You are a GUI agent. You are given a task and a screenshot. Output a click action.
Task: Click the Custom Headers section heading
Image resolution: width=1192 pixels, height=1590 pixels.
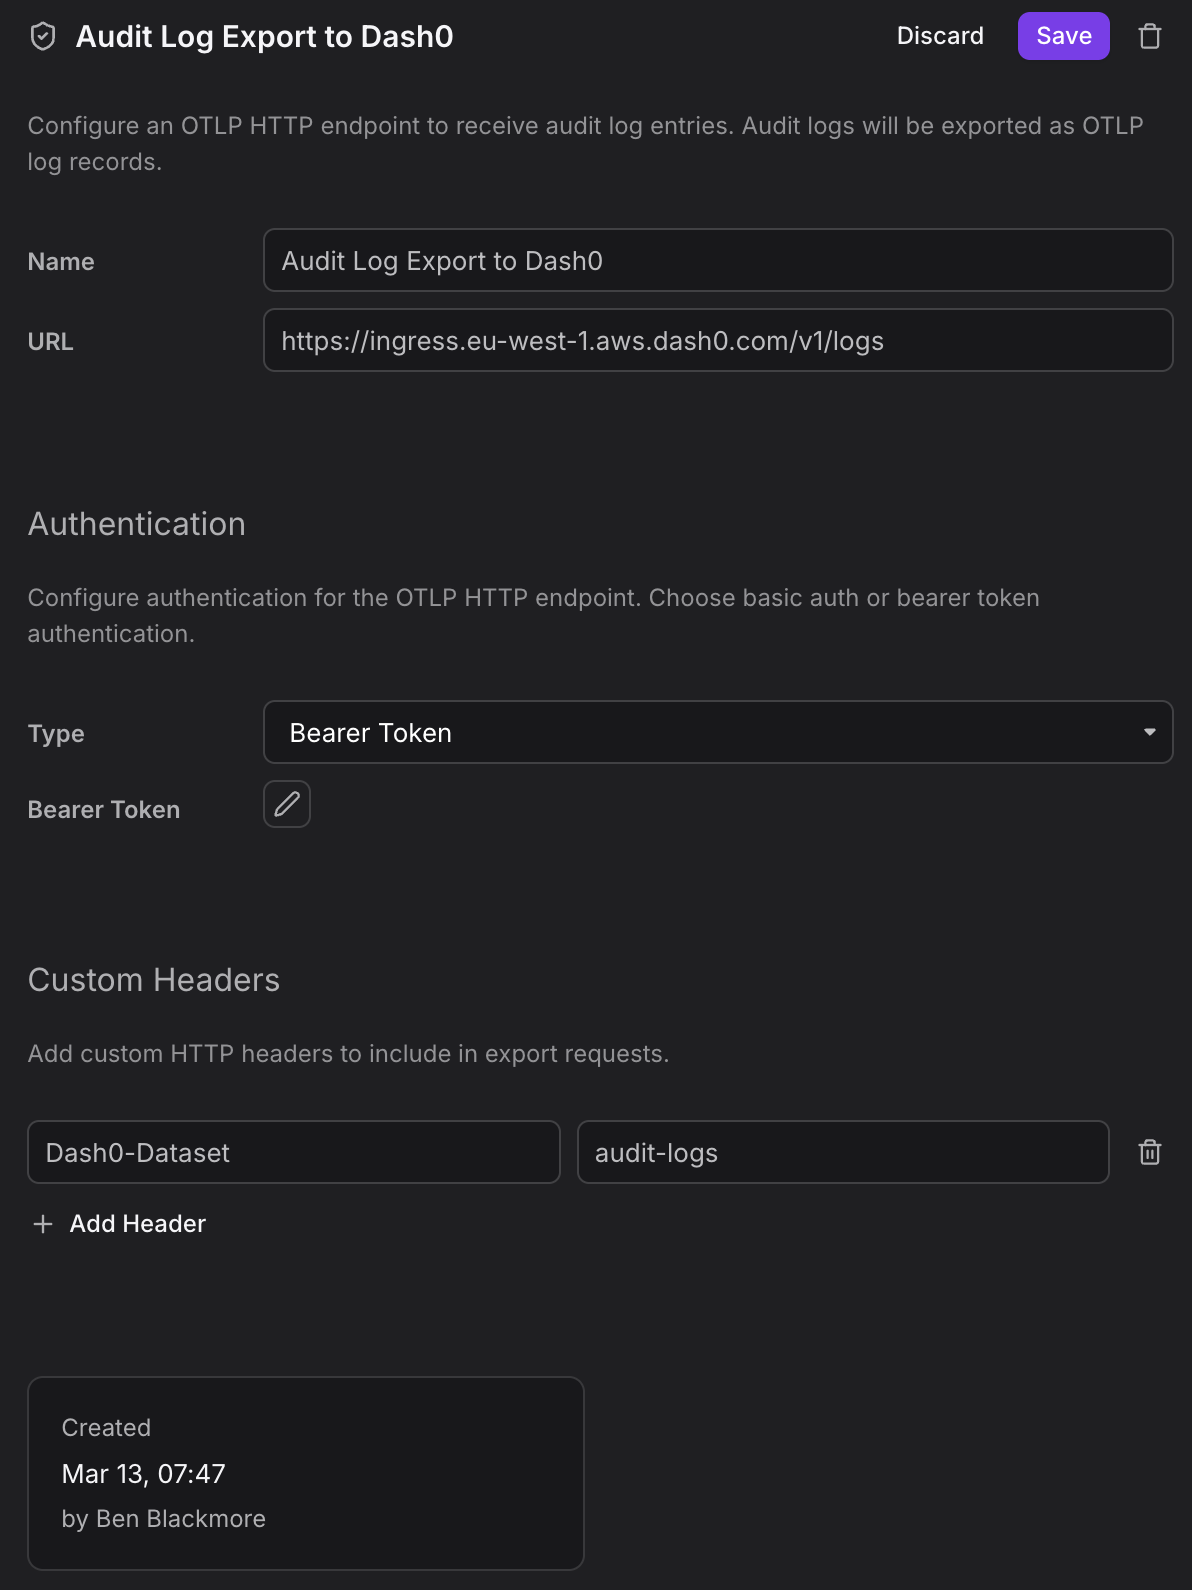pos(154,980)
